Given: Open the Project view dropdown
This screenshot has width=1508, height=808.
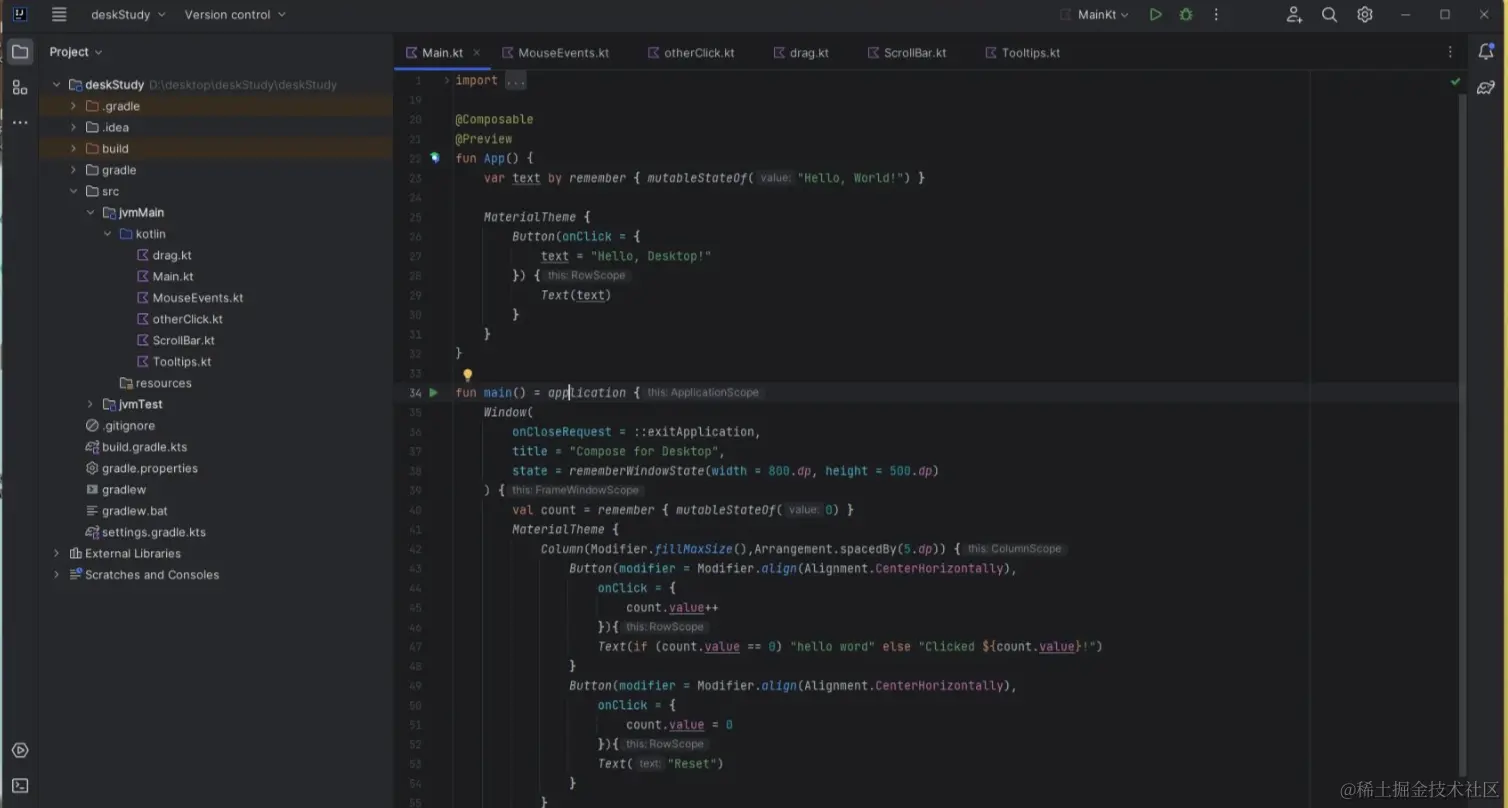Looking at the screenshot, I should click(x=76, y=52).
